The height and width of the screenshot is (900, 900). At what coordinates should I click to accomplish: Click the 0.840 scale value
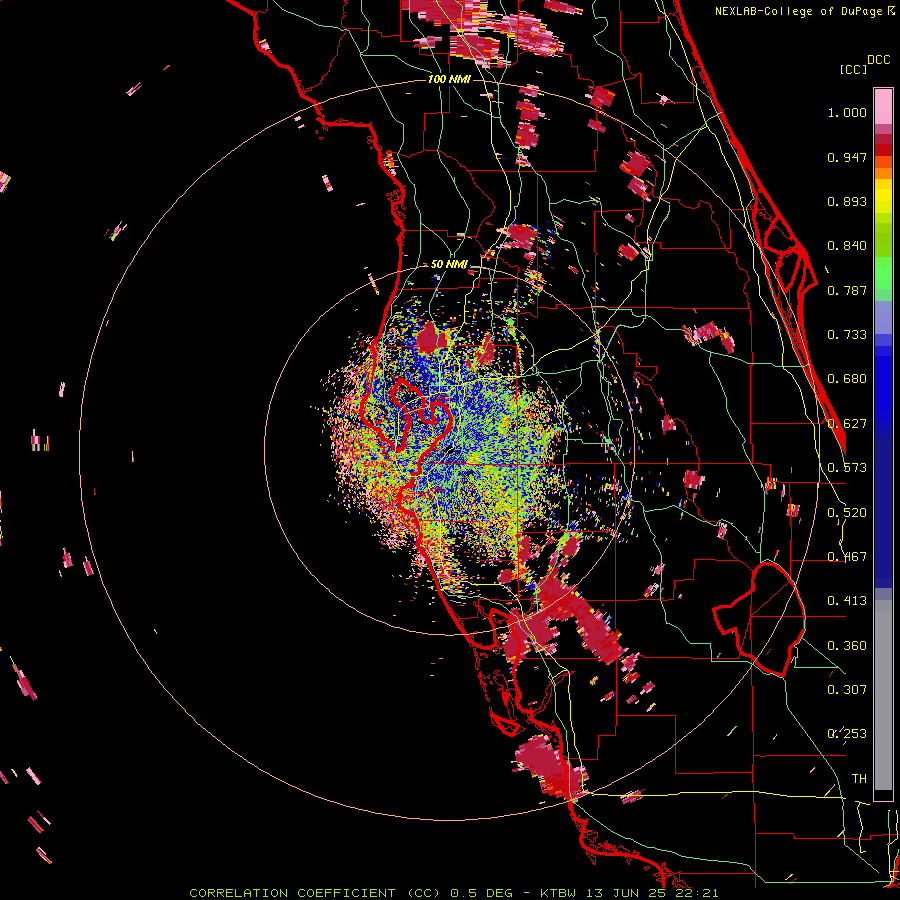847,246
